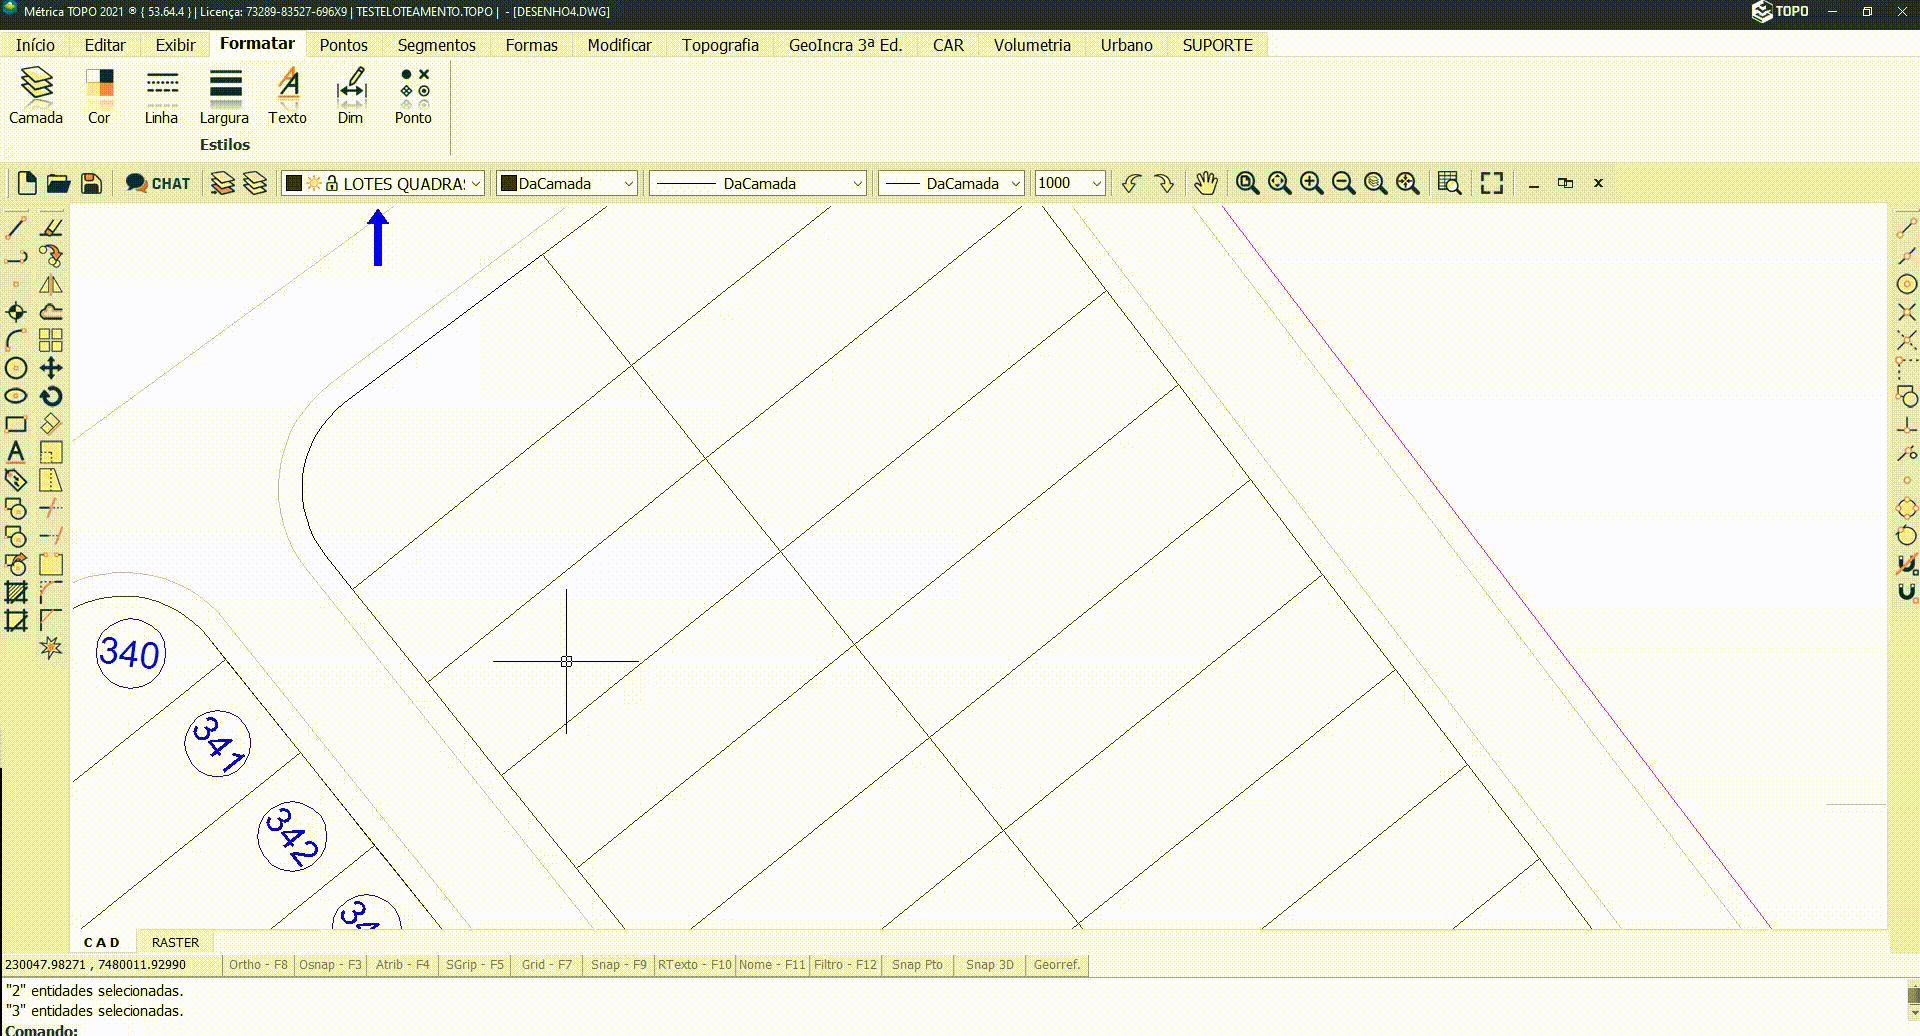
Task: Open the LOTES QUADRAS layer dropdown
Action: [474, 183]
